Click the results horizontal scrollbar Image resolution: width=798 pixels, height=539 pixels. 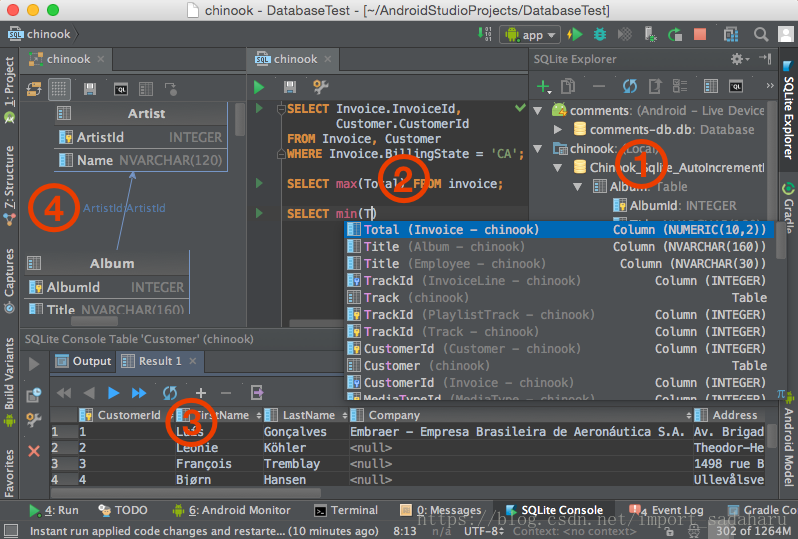point(186,493)
